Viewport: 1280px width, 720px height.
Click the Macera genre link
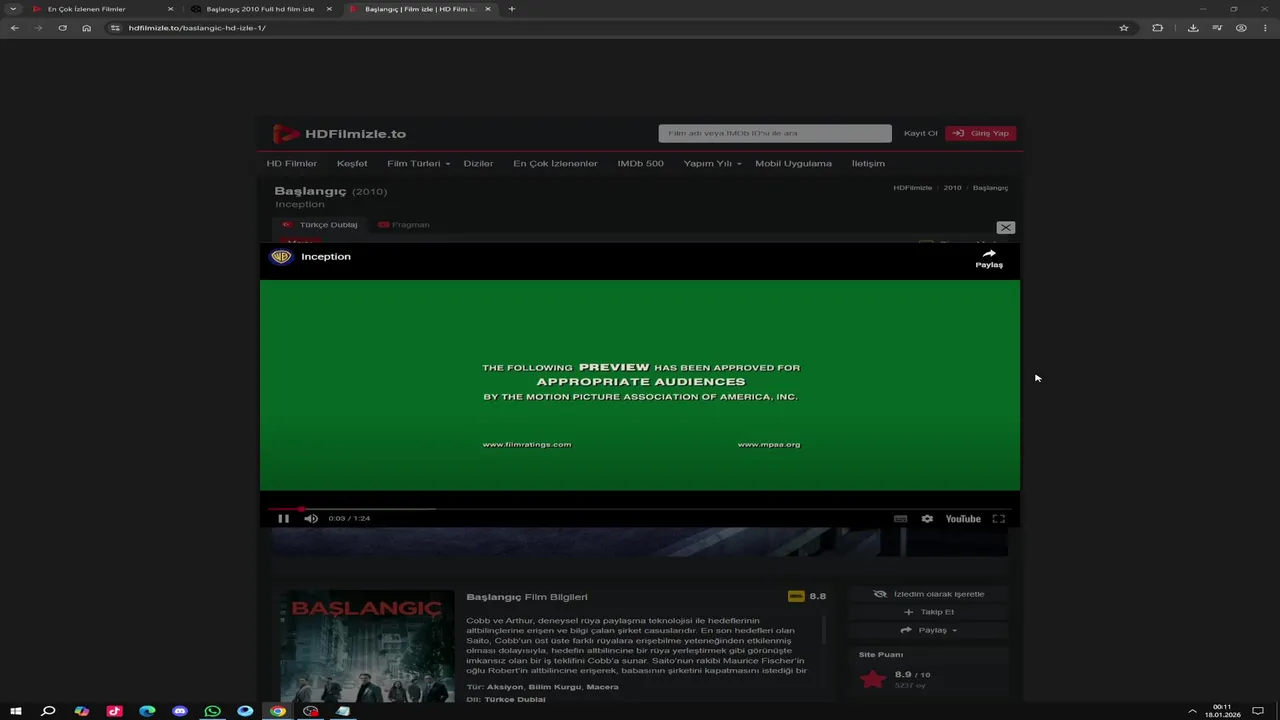click(602, 687)
